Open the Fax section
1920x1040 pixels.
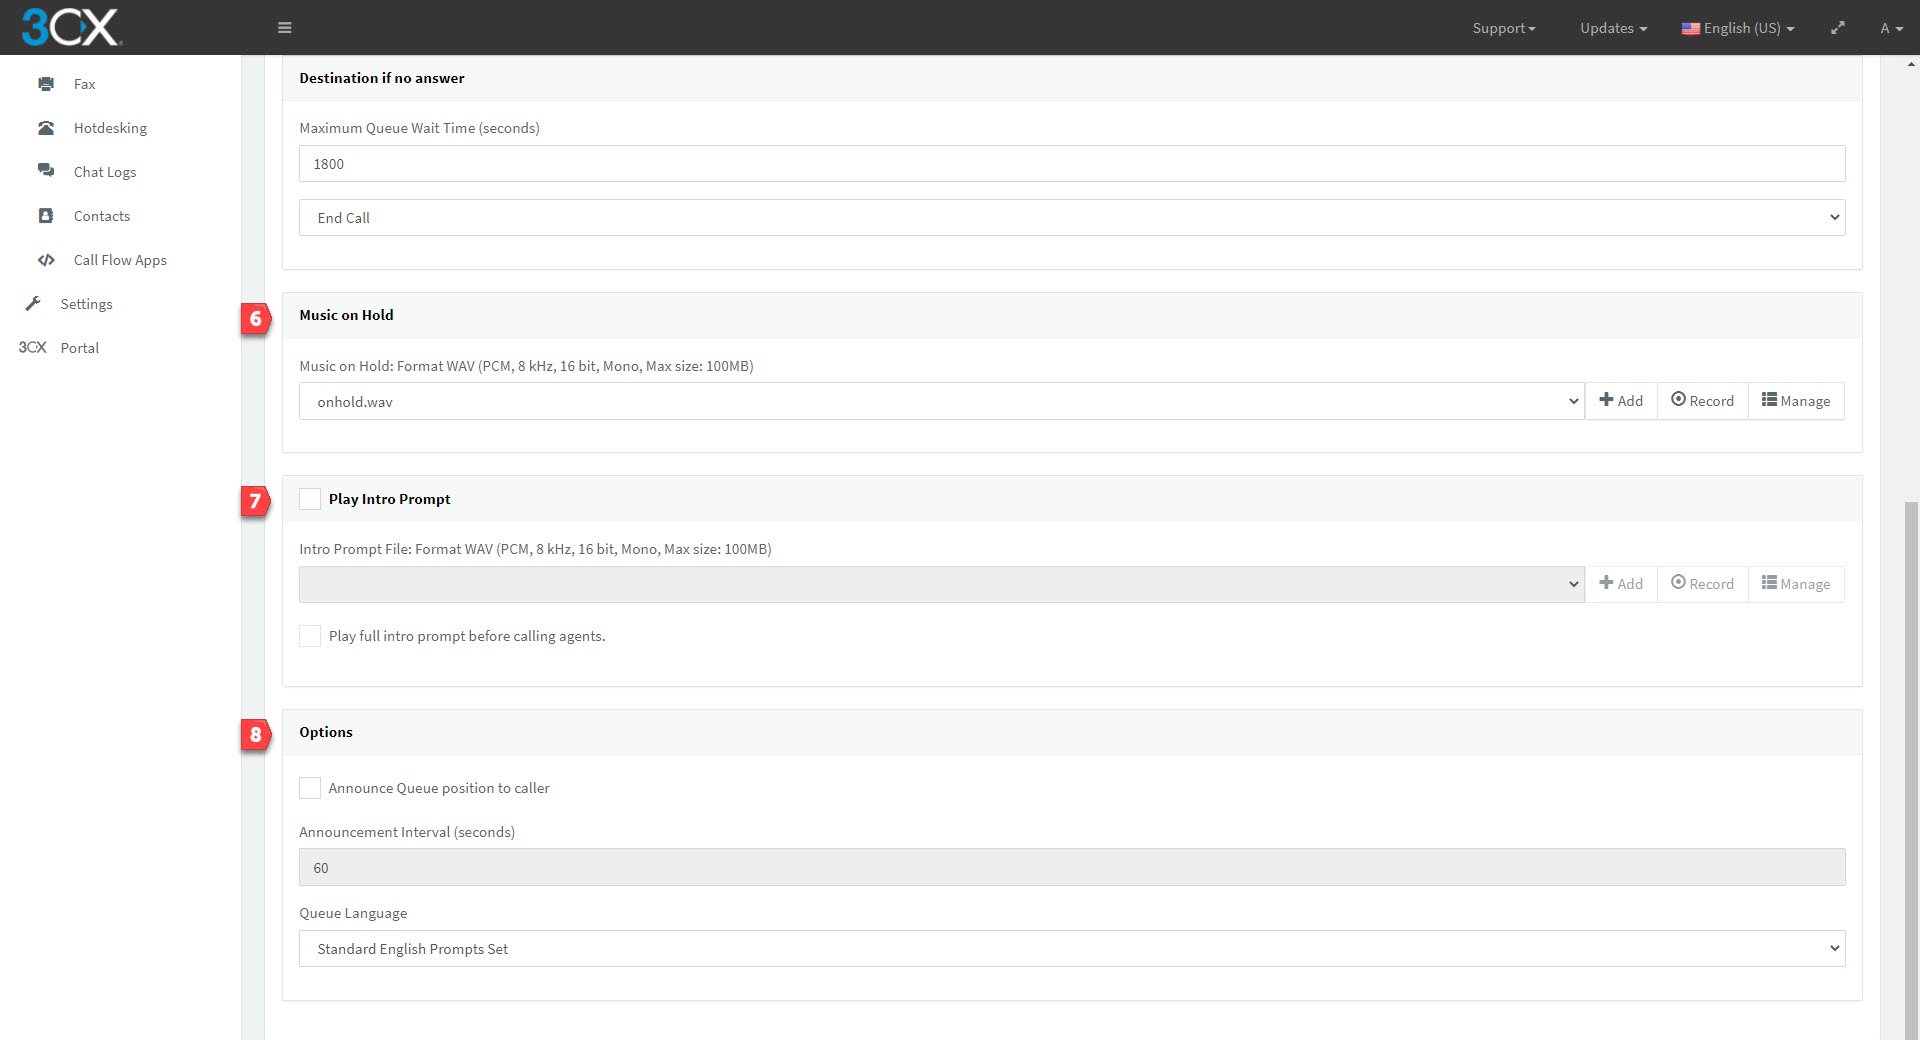point(85,84)
